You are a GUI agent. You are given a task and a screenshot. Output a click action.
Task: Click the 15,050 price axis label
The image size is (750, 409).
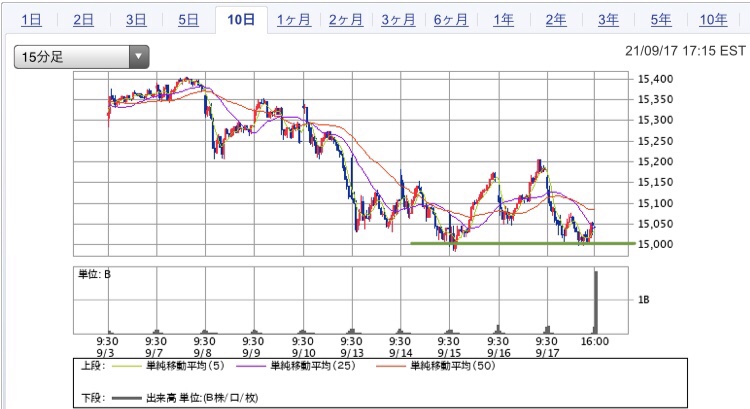(x=655, y=224)
